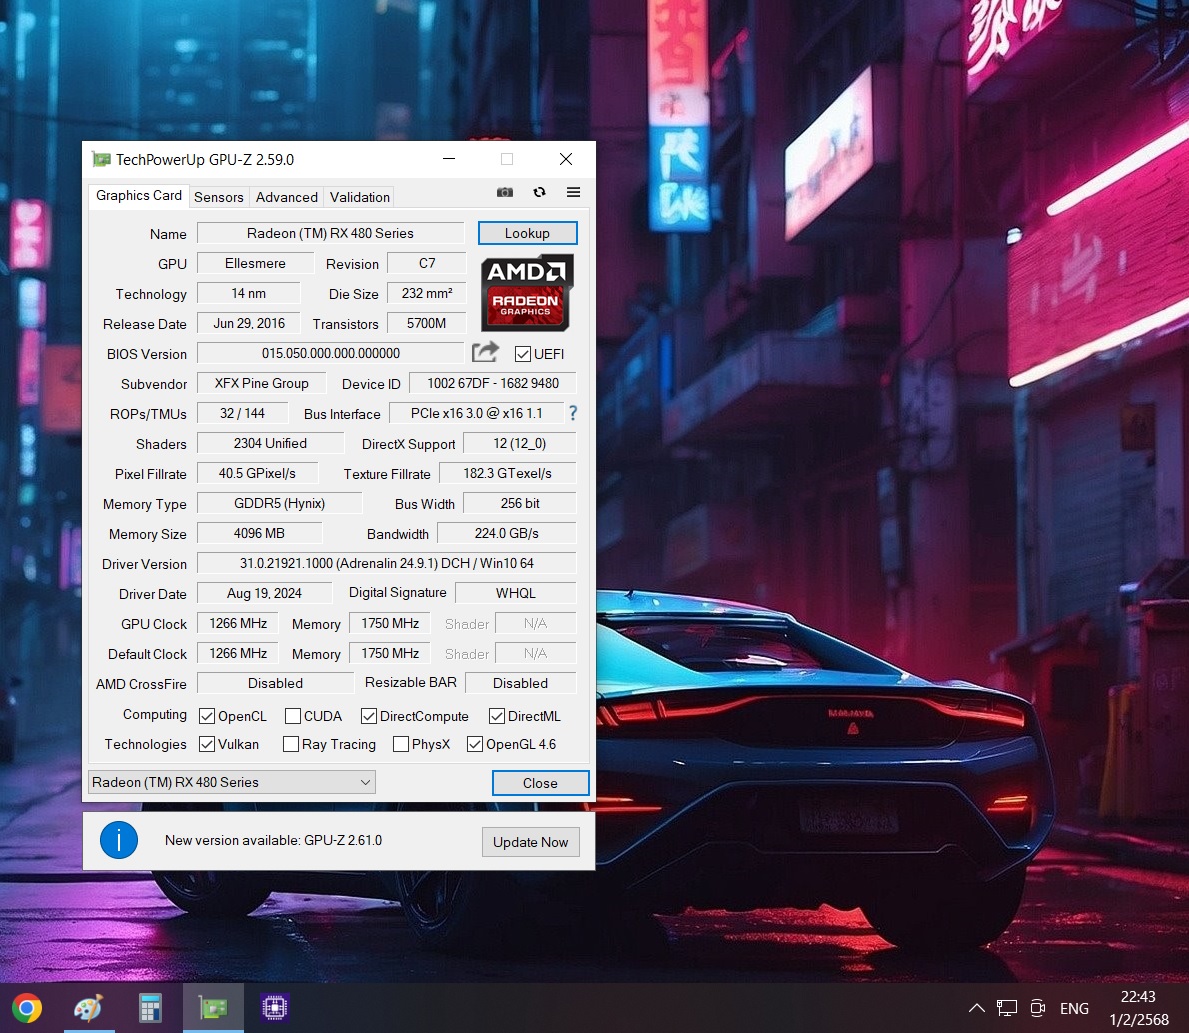Click the screenshot camera icon
Image resolution: width=1189 pixels, height=1033 pixels.
(505, 192)
